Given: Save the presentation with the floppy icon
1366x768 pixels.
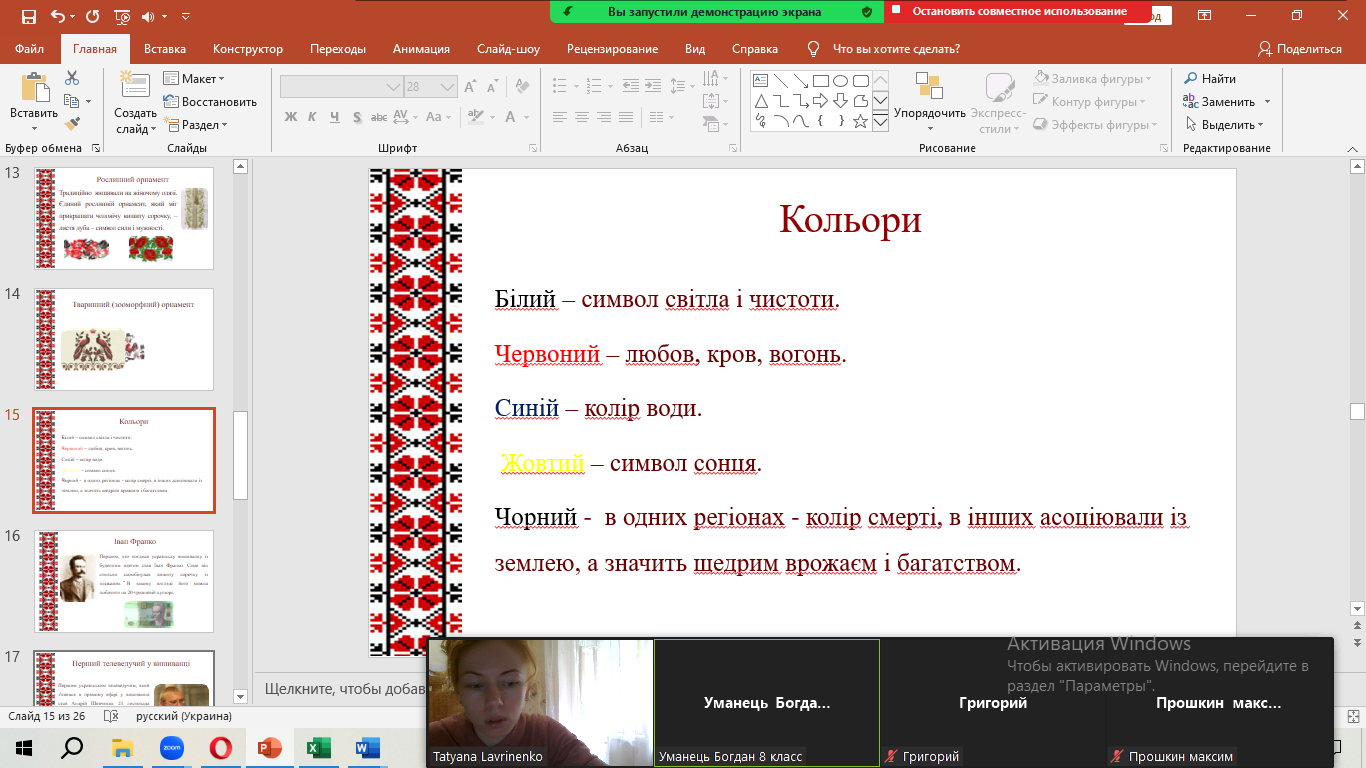Looking at the screenshot, I should pos(28,16).
